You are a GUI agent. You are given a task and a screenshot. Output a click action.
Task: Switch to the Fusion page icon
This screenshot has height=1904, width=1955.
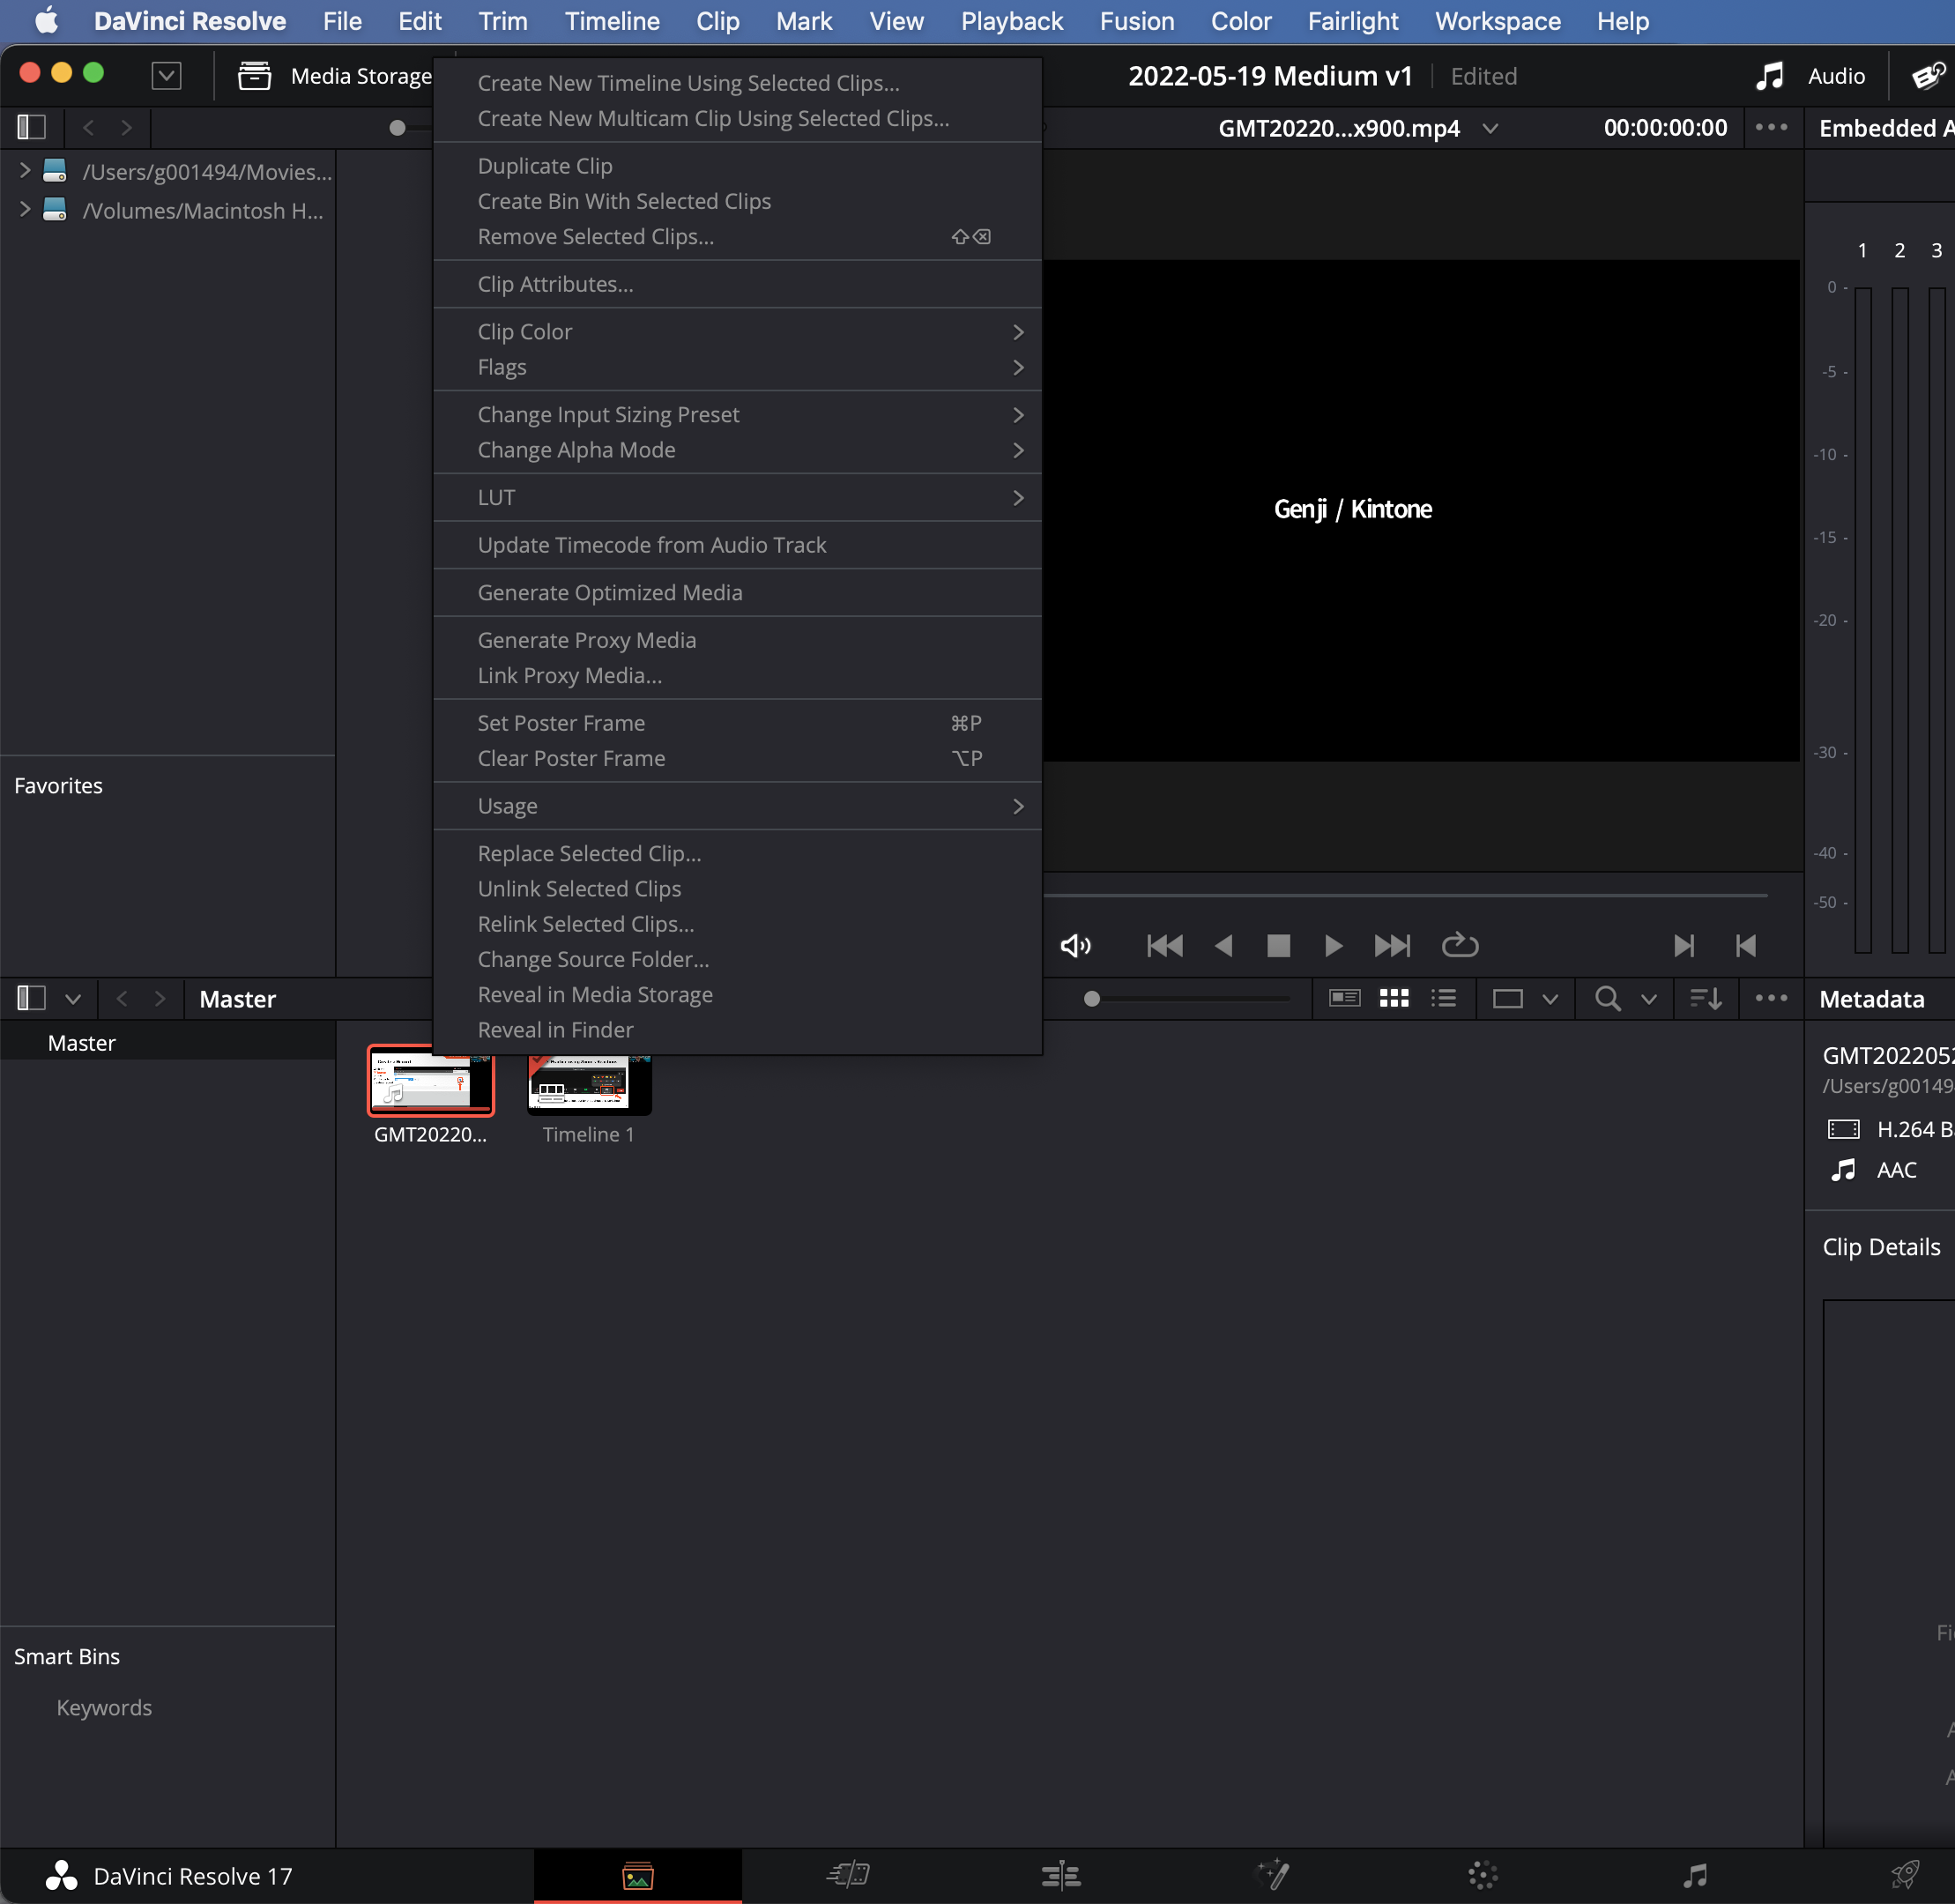coord(1272,1875)
